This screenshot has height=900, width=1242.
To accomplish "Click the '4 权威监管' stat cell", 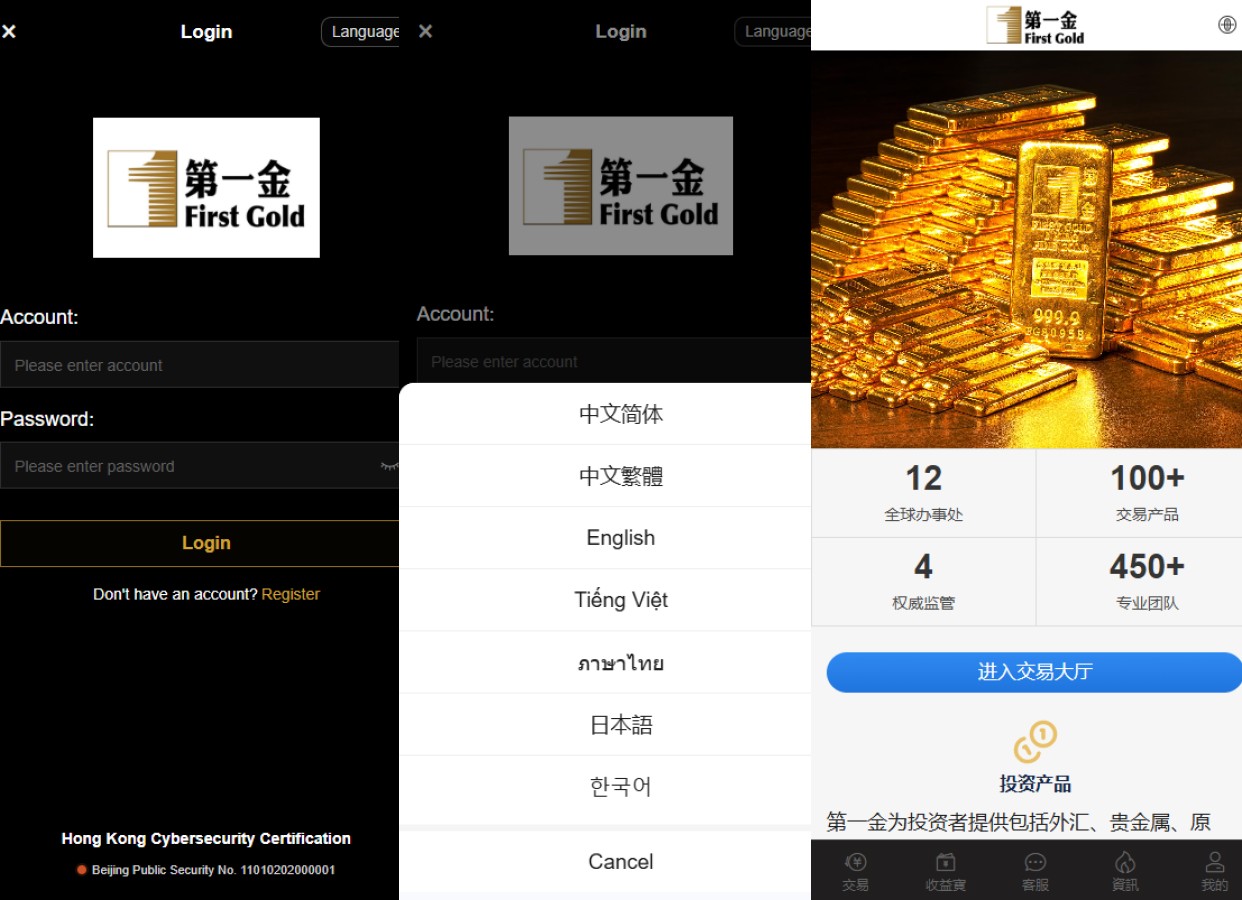I will click(924, 582).
